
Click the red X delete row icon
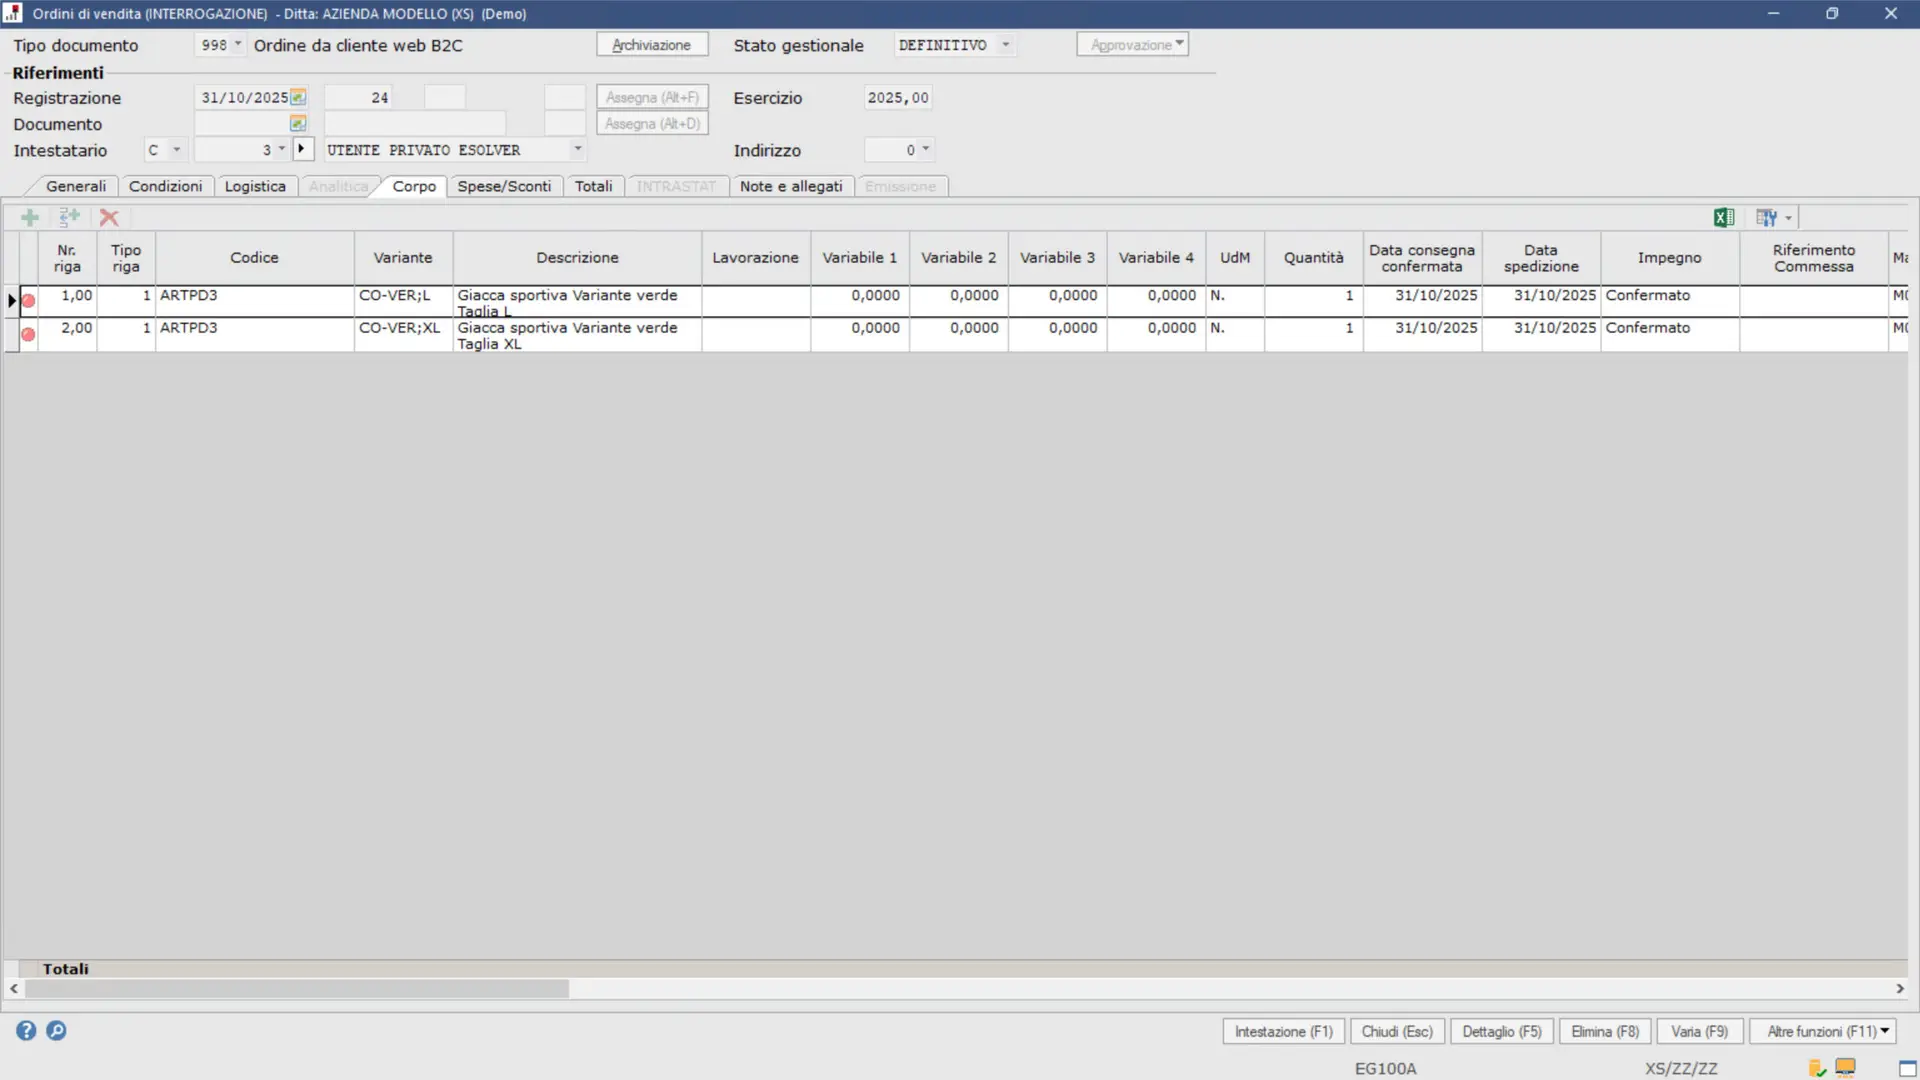click(109, 217)
